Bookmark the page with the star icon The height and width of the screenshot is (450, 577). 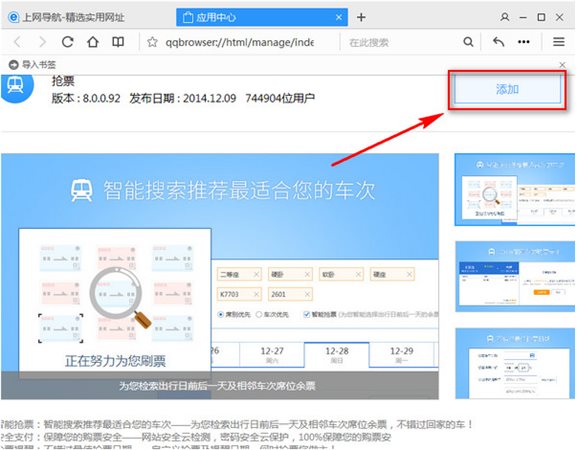(152, 42)
